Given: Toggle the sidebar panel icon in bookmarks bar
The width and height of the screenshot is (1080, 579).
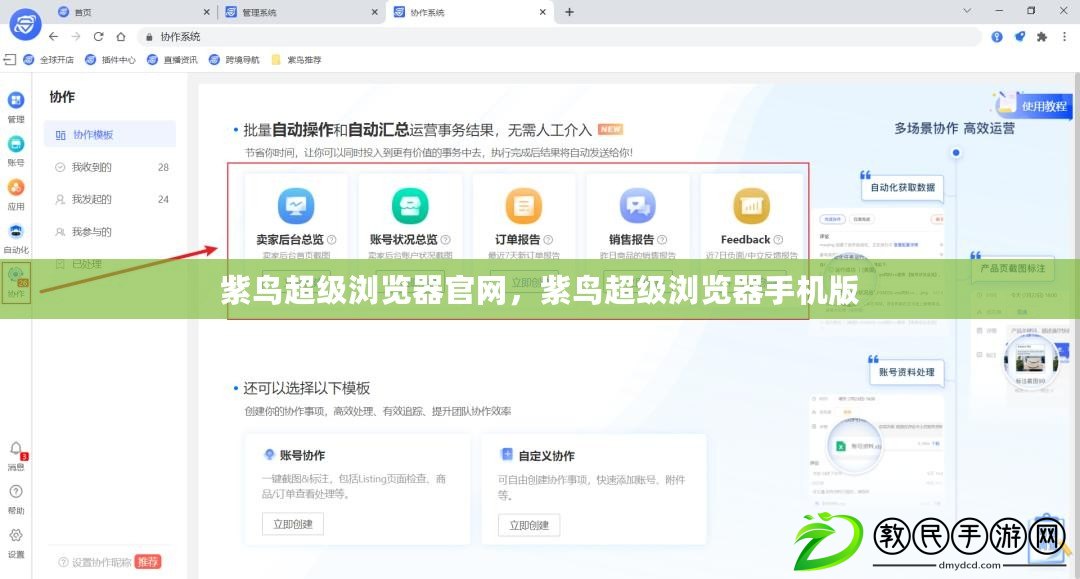Looking at the screenshot, I should click(x=10, y=60).
